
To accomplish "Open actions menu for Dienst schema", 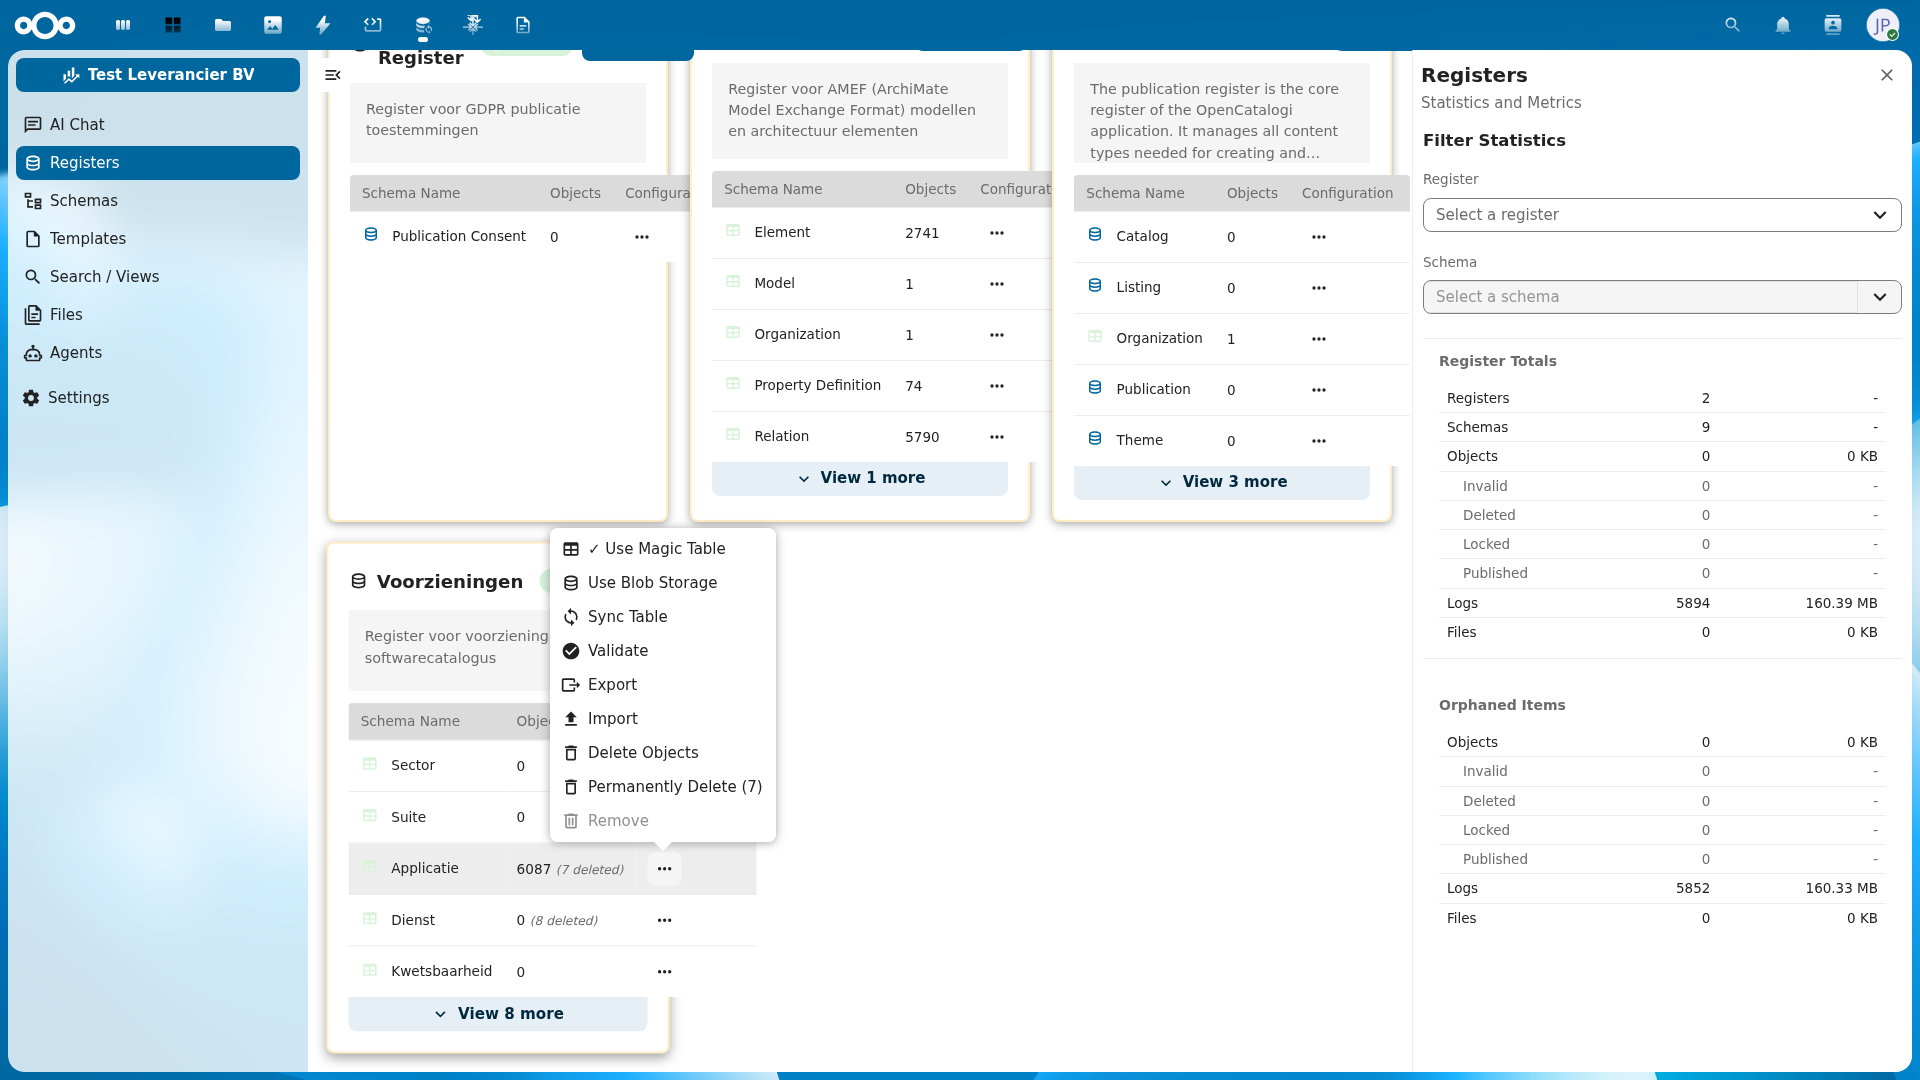I will tap(664, 920).
